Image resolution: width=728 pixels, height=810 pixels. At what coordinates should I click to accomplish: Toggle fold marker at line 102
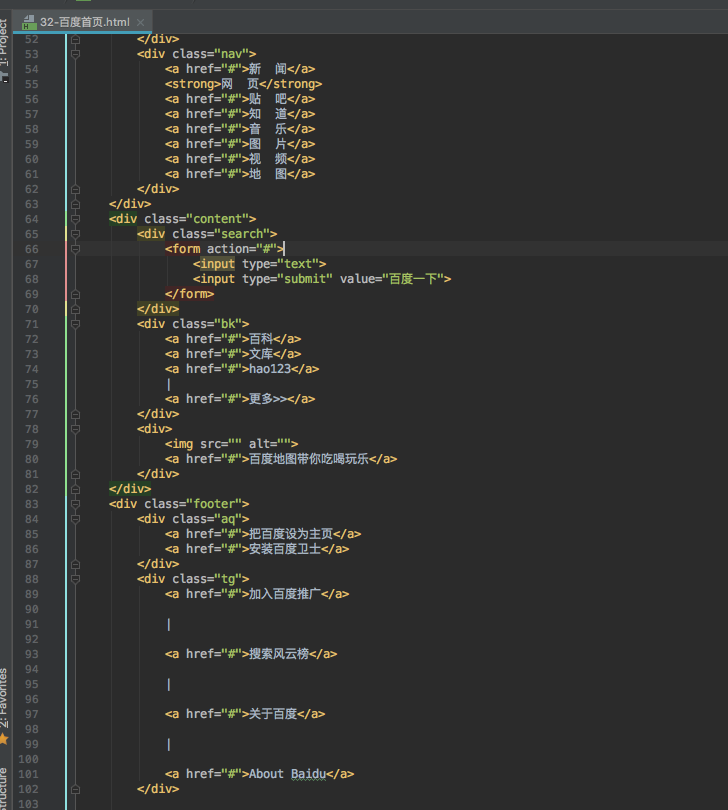coord(75,789)
